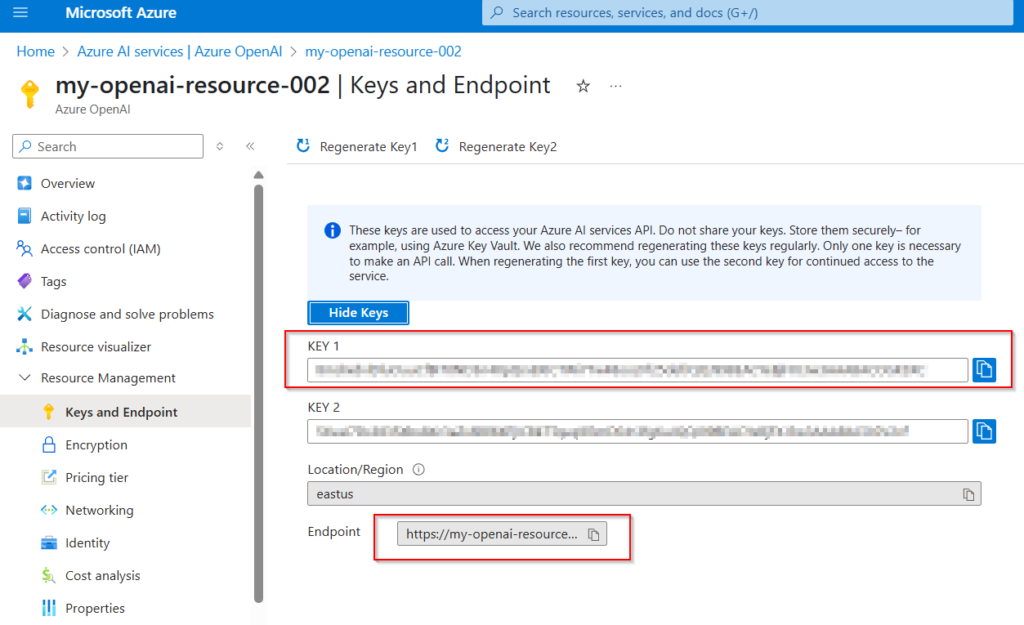Click the 'Azure OpenAI' subtitle text
This screenshot has width=1024, height=625.
tap(93, 109)
